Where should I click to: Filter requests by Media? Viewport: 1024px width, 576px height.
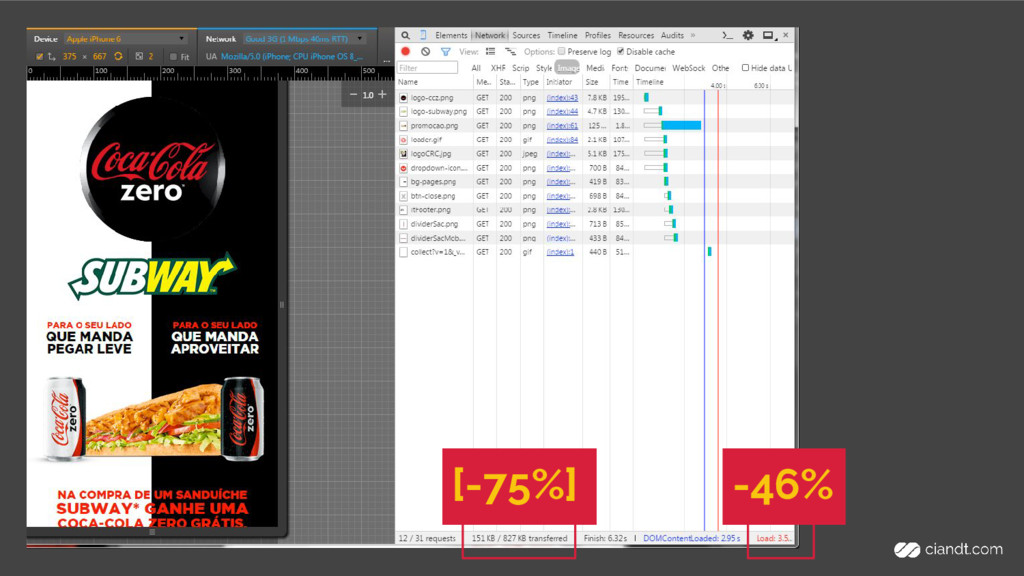(x=594, y=68)
